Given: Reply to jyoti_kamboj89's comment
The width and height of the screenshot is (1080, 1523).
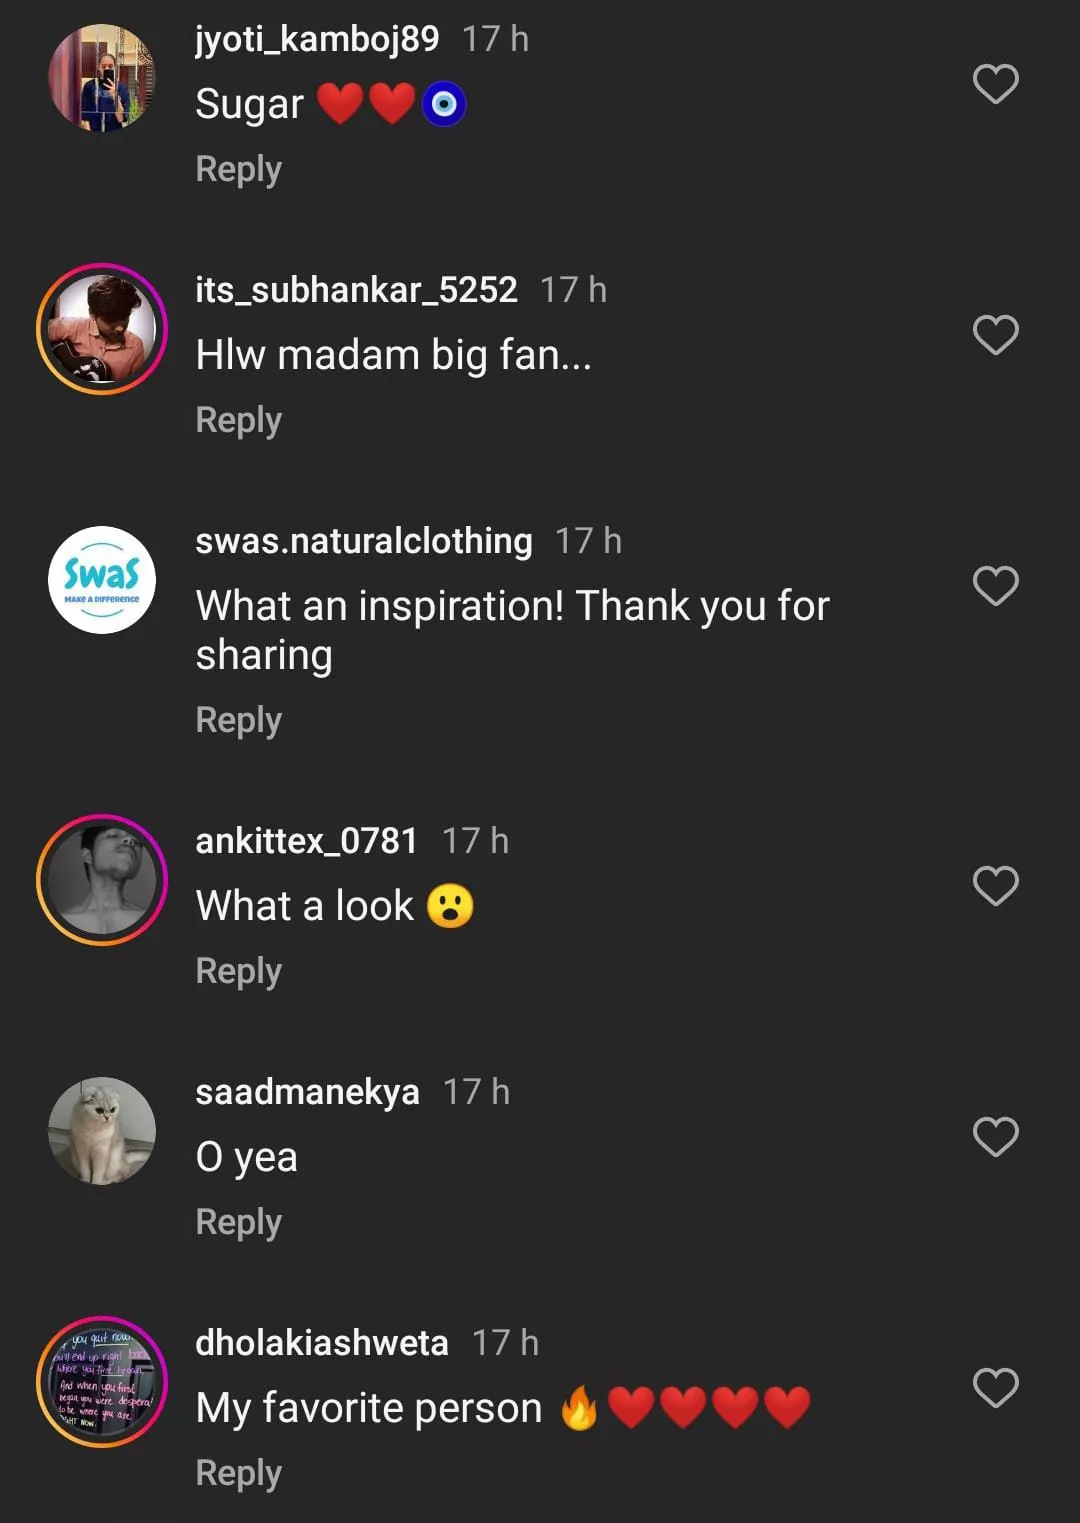Looking at the screenshot, I should click(238, 169).
